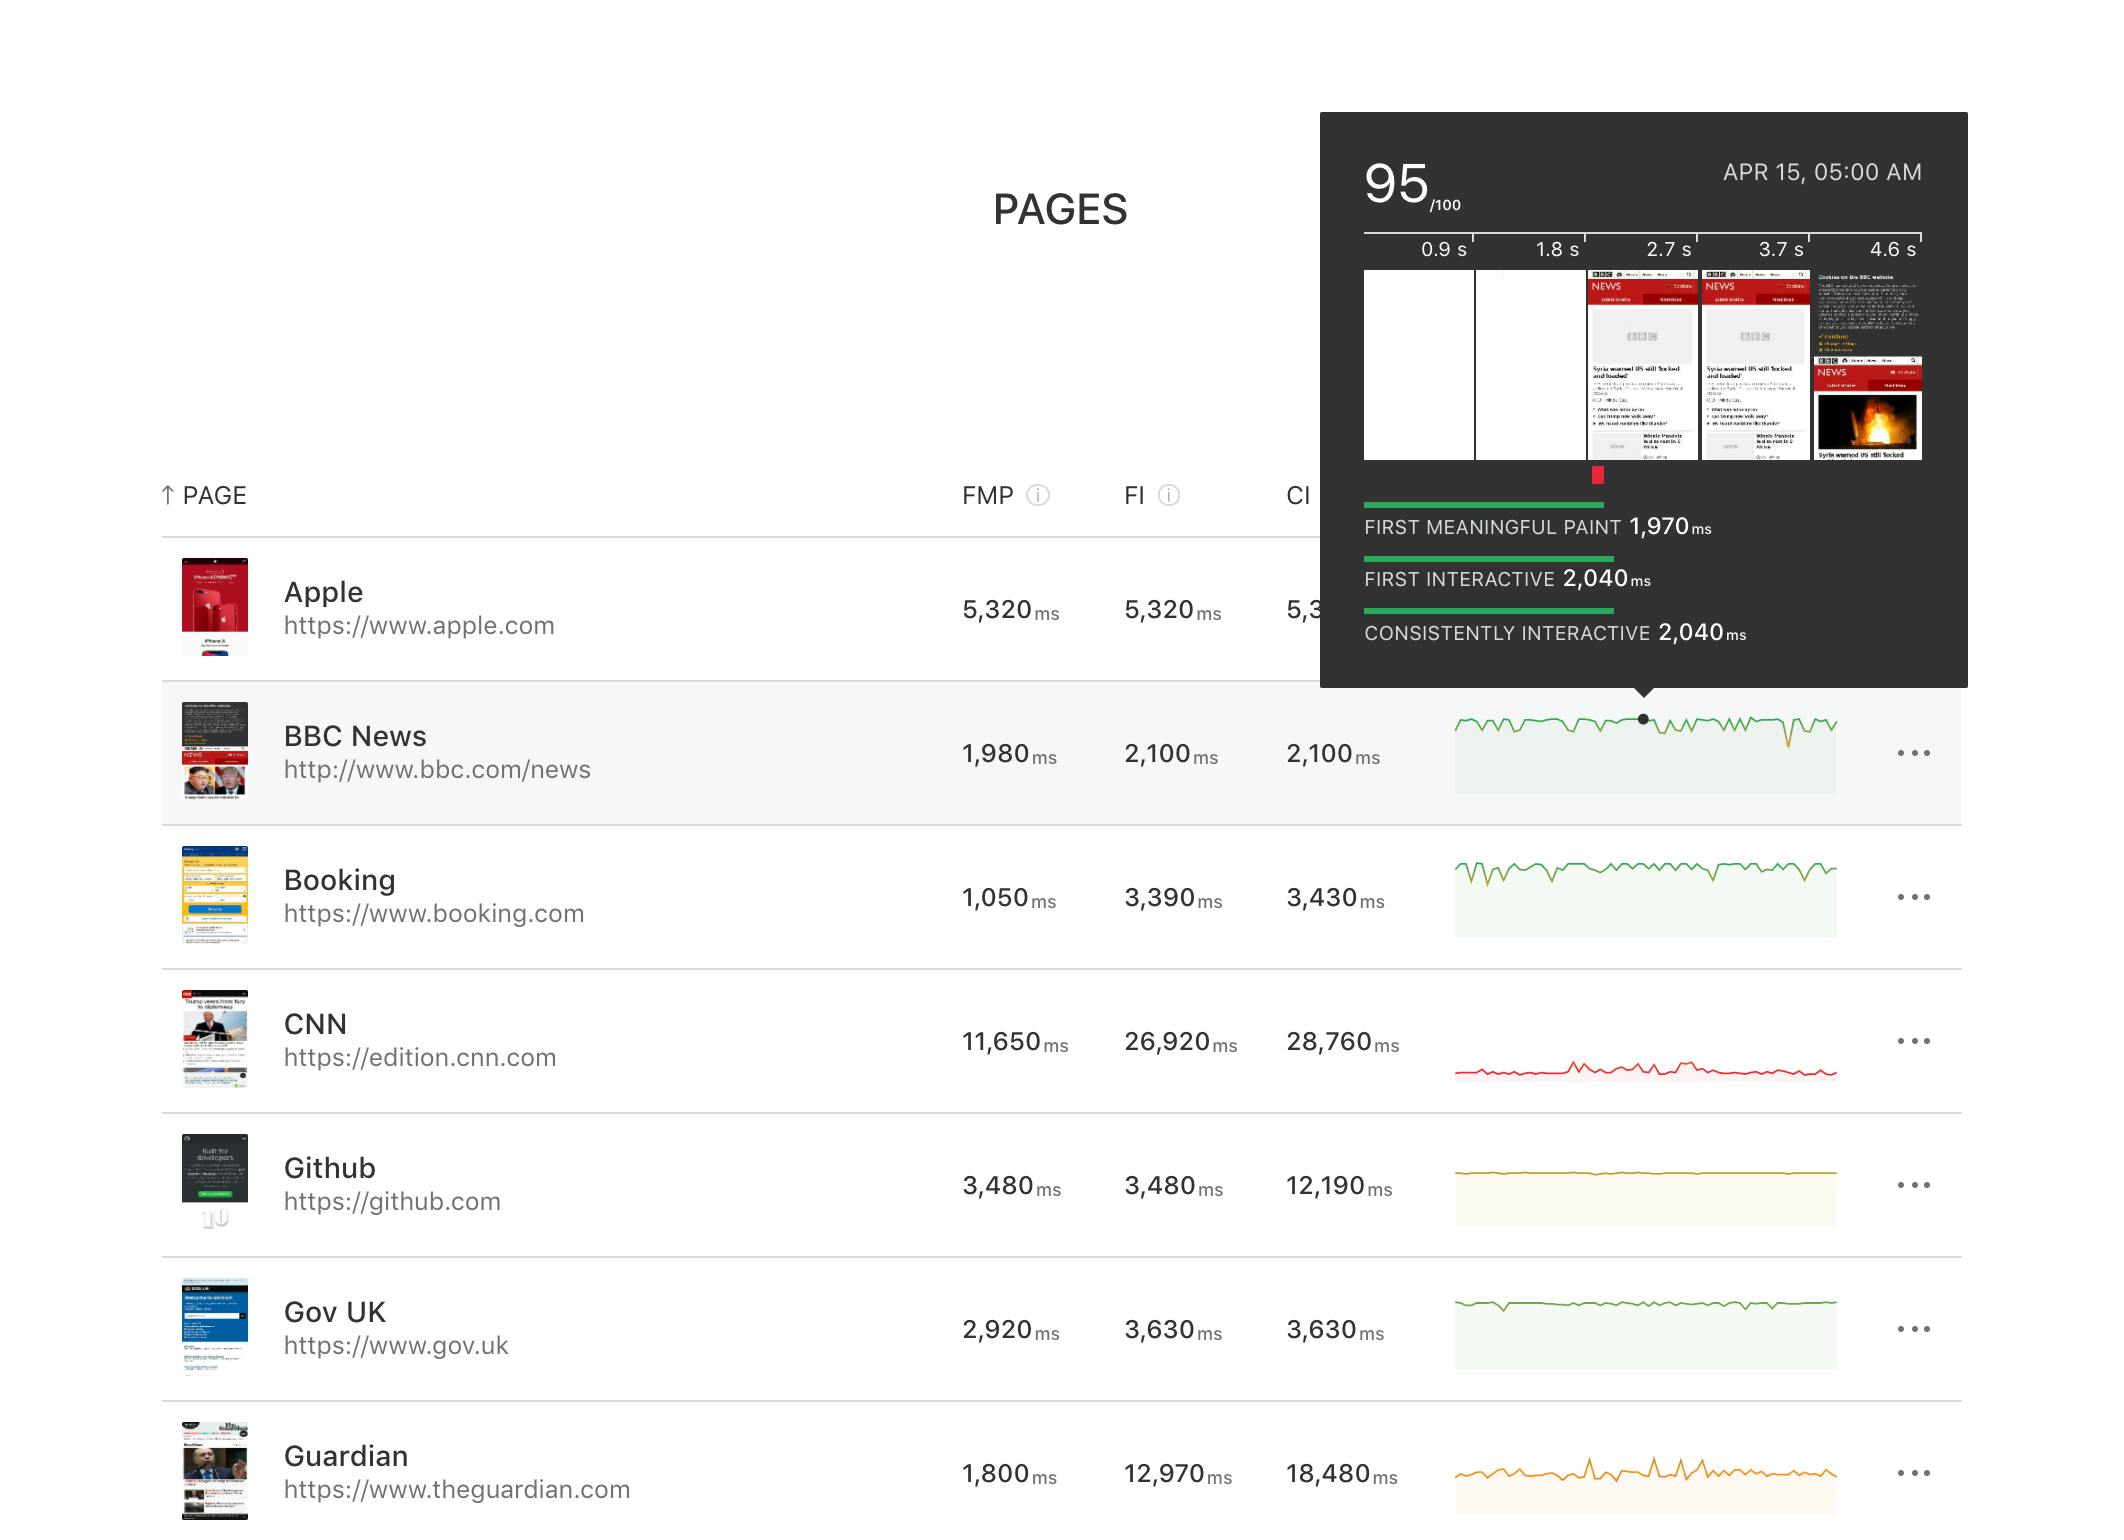Screen dimensions: 2124x1540
Task: Select the Github page thumbnail
Action: [215, 1183]
